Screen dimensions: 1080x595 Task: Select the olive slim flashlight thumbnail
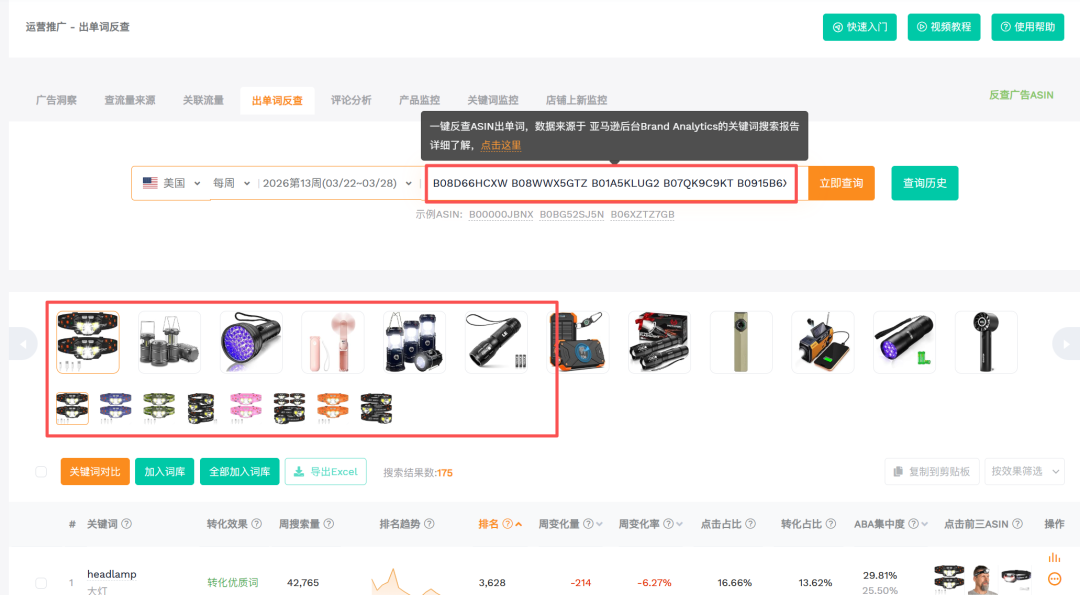click(x=741, y=342)
